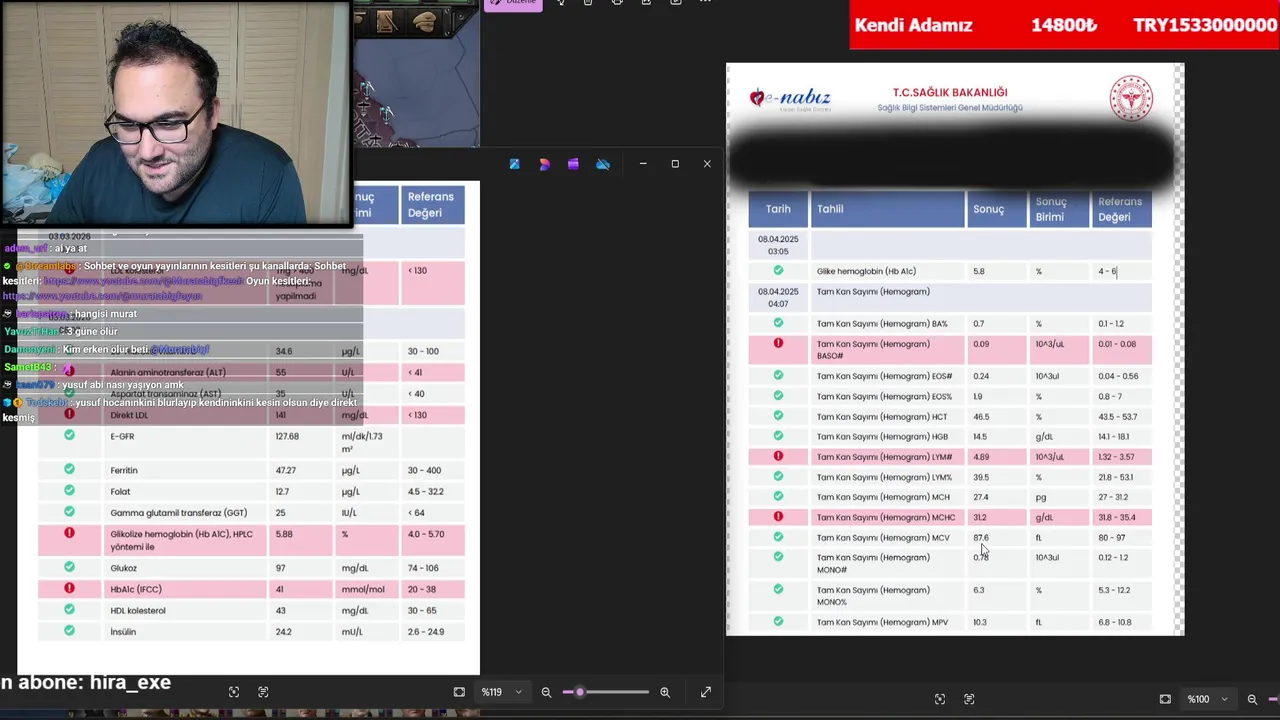The image size is (1280, 720).
Task: Click the 'TRY1533000000' banner text
Action: [1204, 25]
